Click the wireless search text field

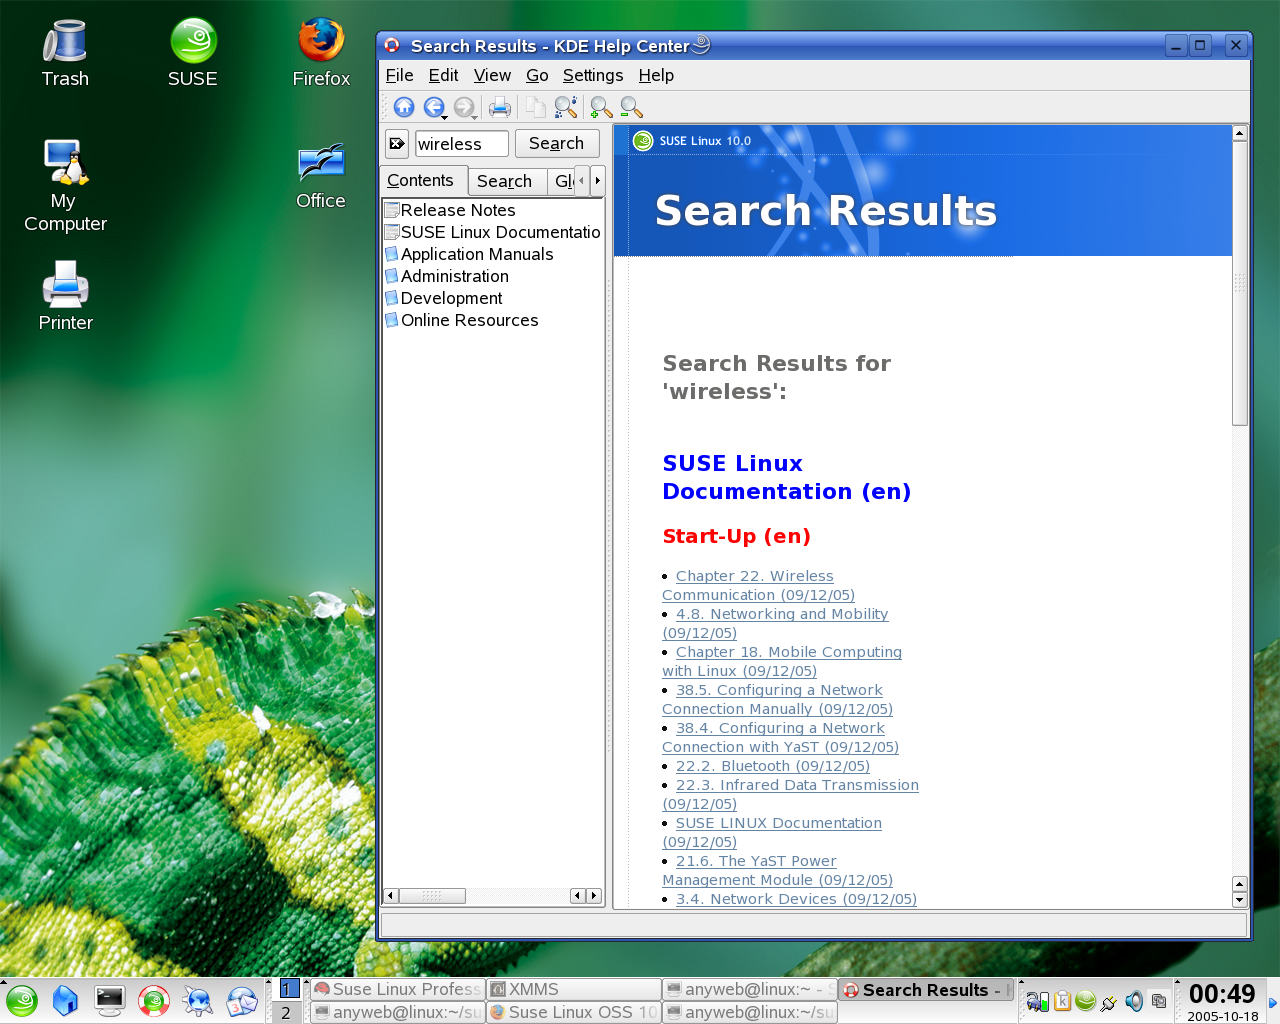pyautogui.click(x=461, y=144)
